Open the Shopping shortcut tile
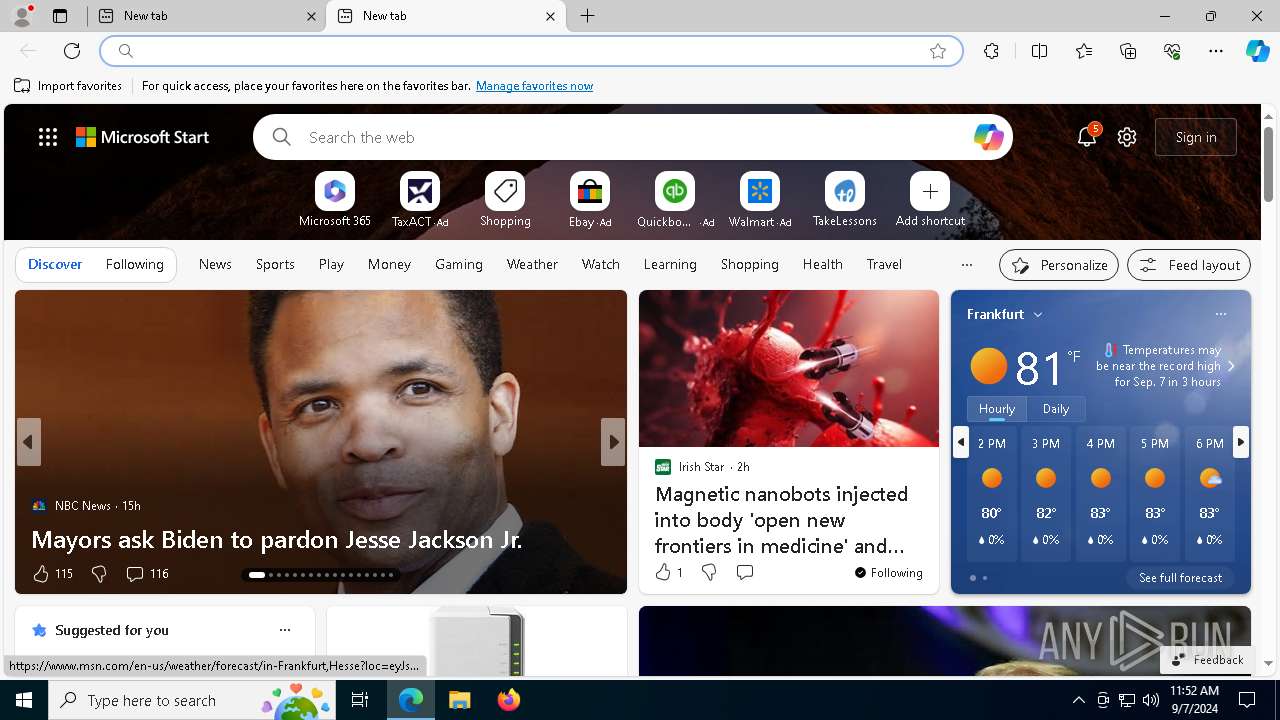This screenshot has width=1280, height=720. (505, 191)
